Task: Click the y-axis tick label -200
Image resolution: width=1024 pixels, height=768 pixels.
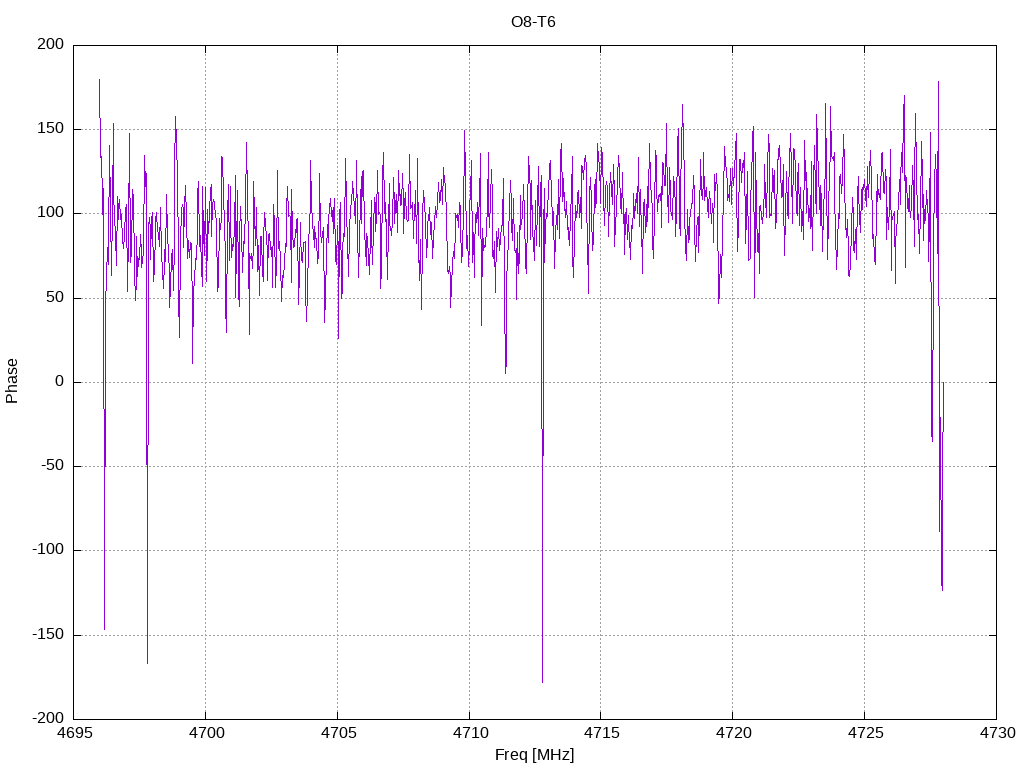Action: 48,718
